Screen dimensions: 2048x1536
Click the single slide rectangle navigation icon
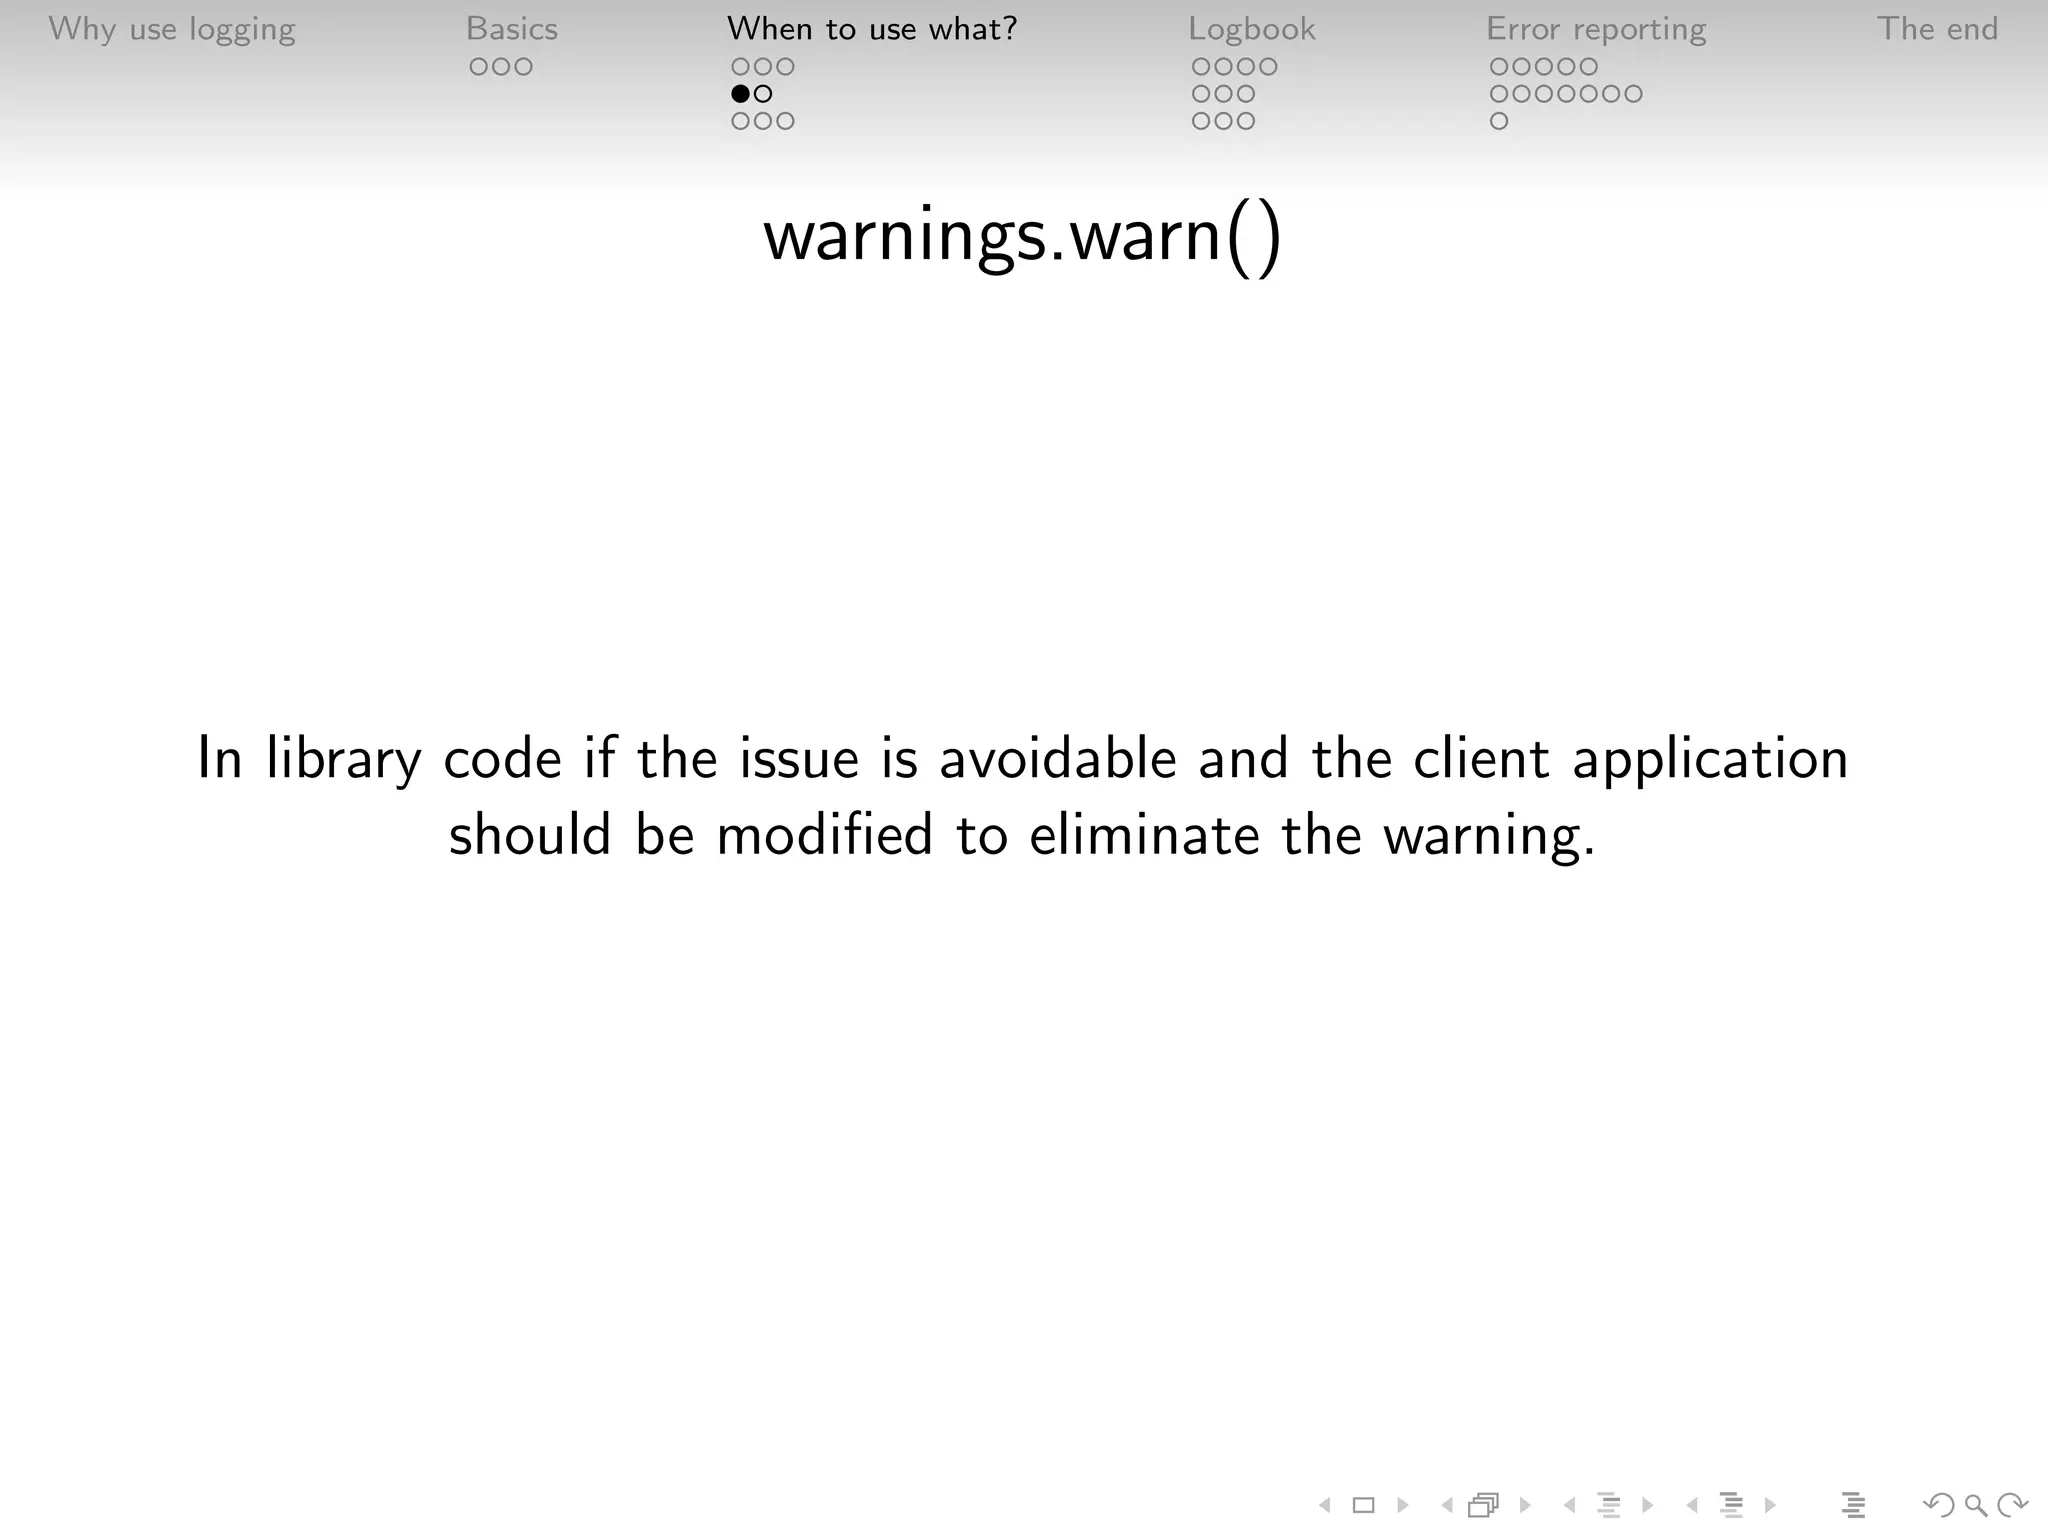tap(1363, 1505)
